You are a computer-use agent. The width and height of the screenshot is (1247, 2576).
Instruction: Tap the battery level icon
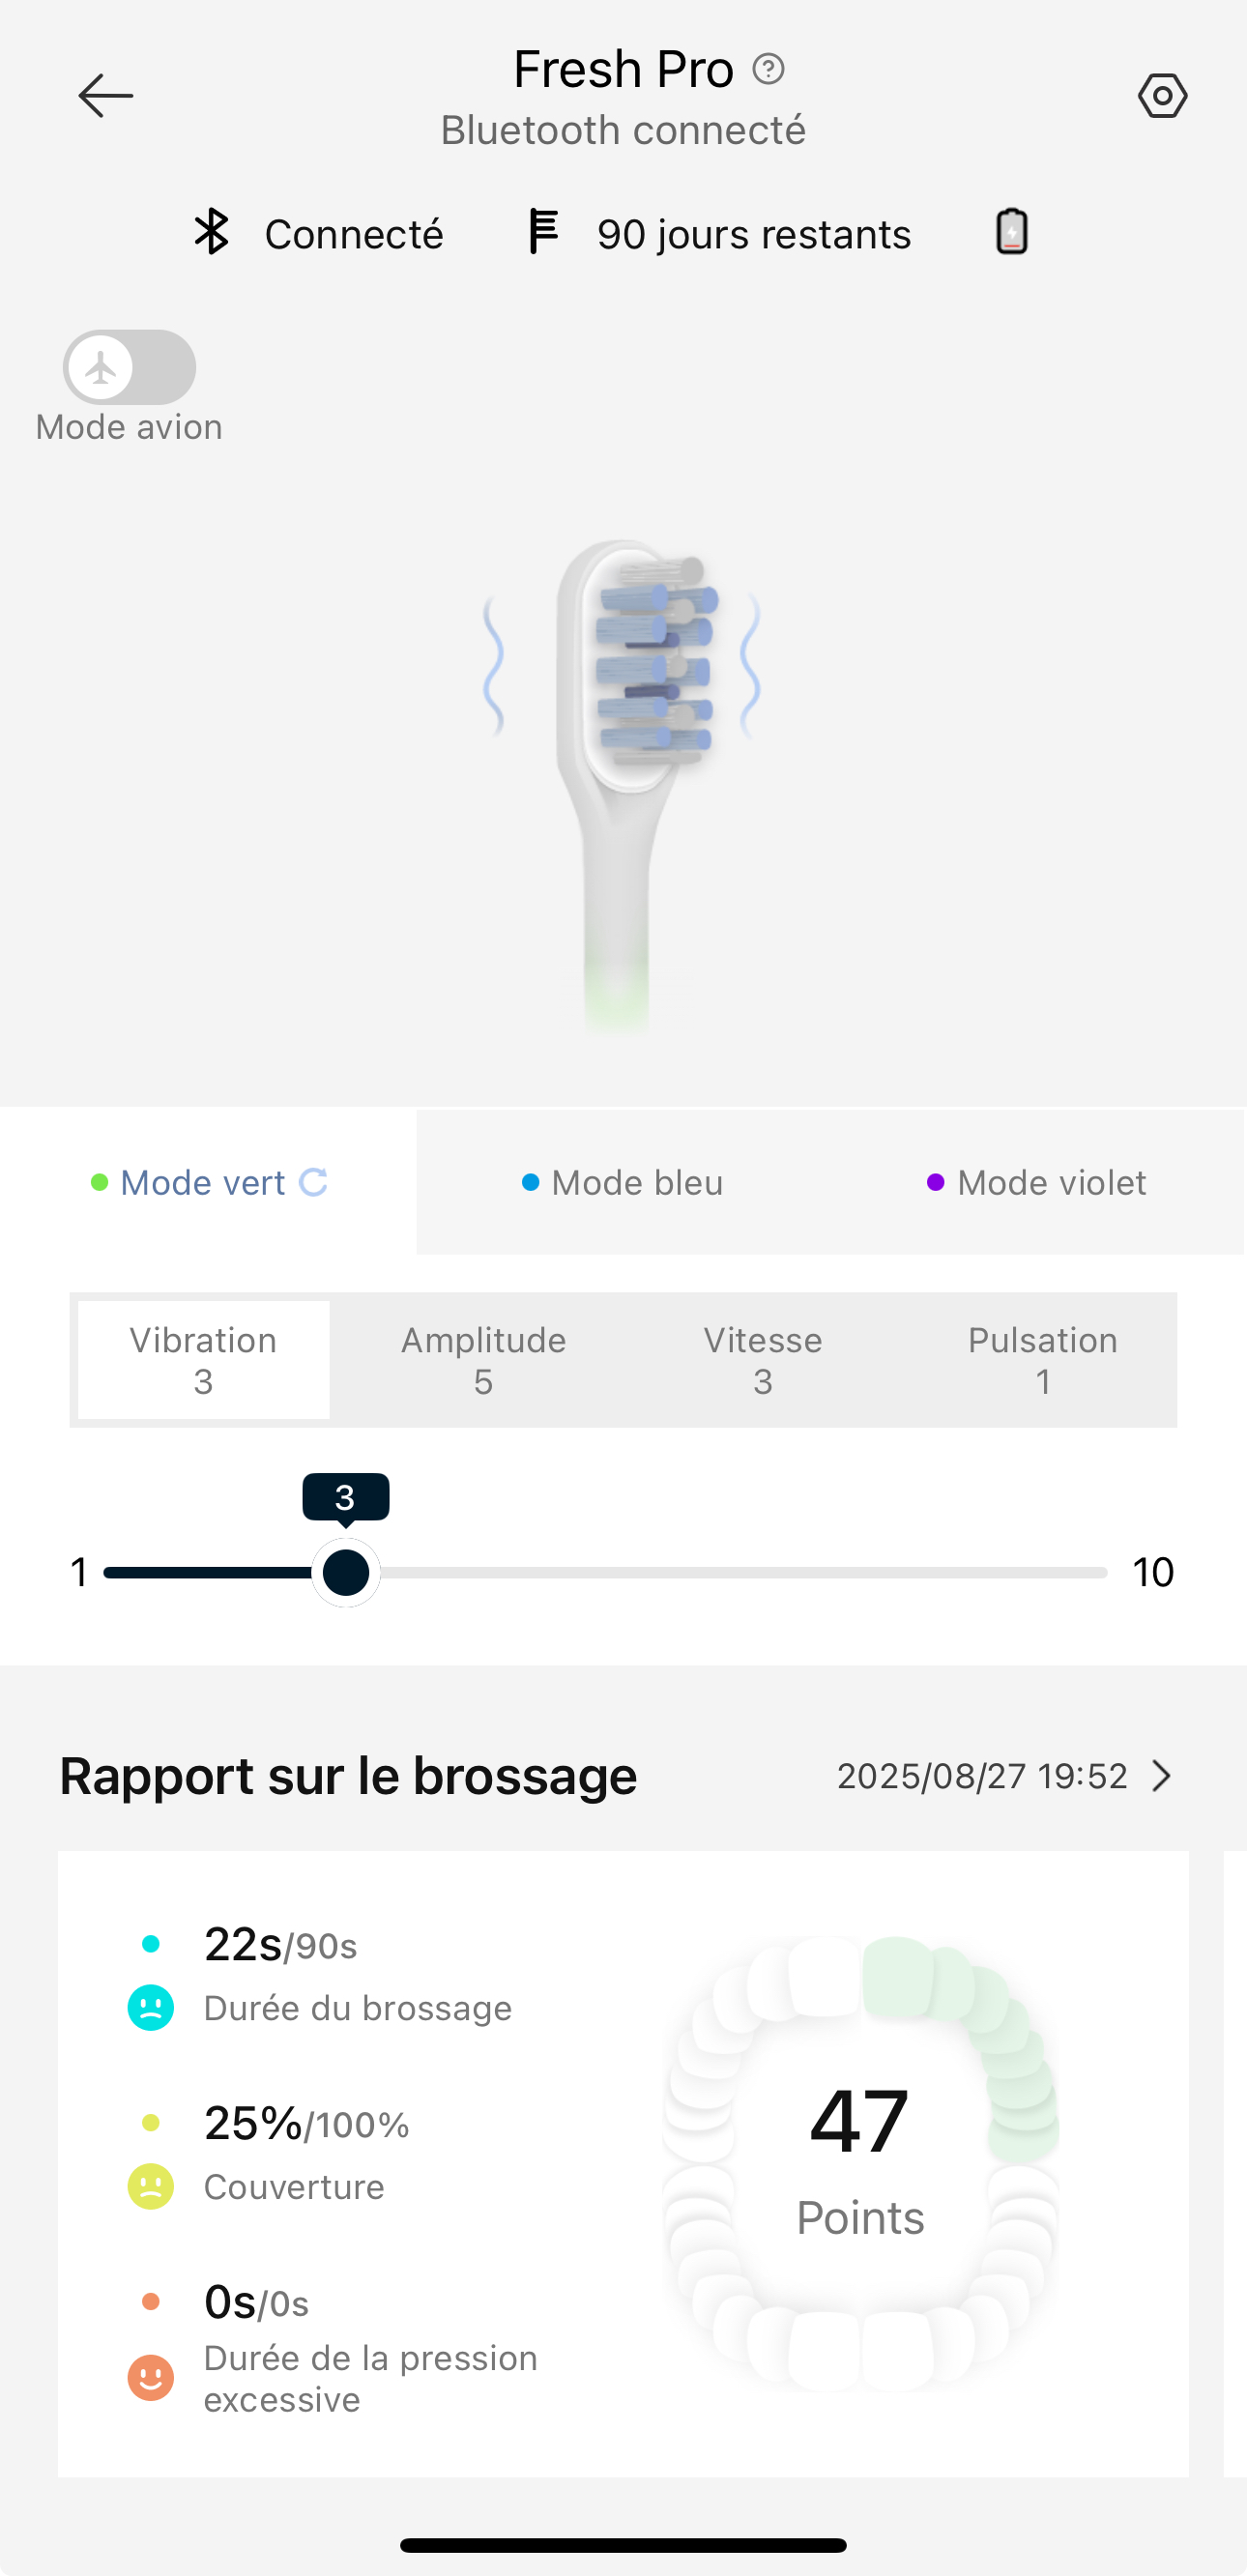[1012, 232]
